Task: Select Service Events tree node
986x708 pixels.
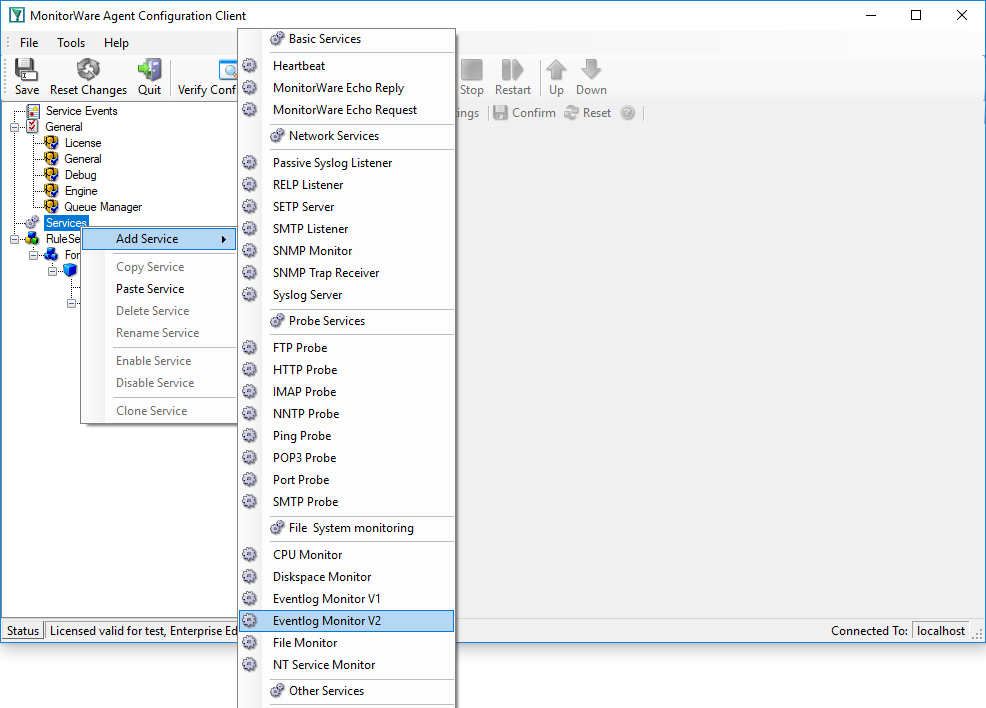Action: click(x=81, y=111)
